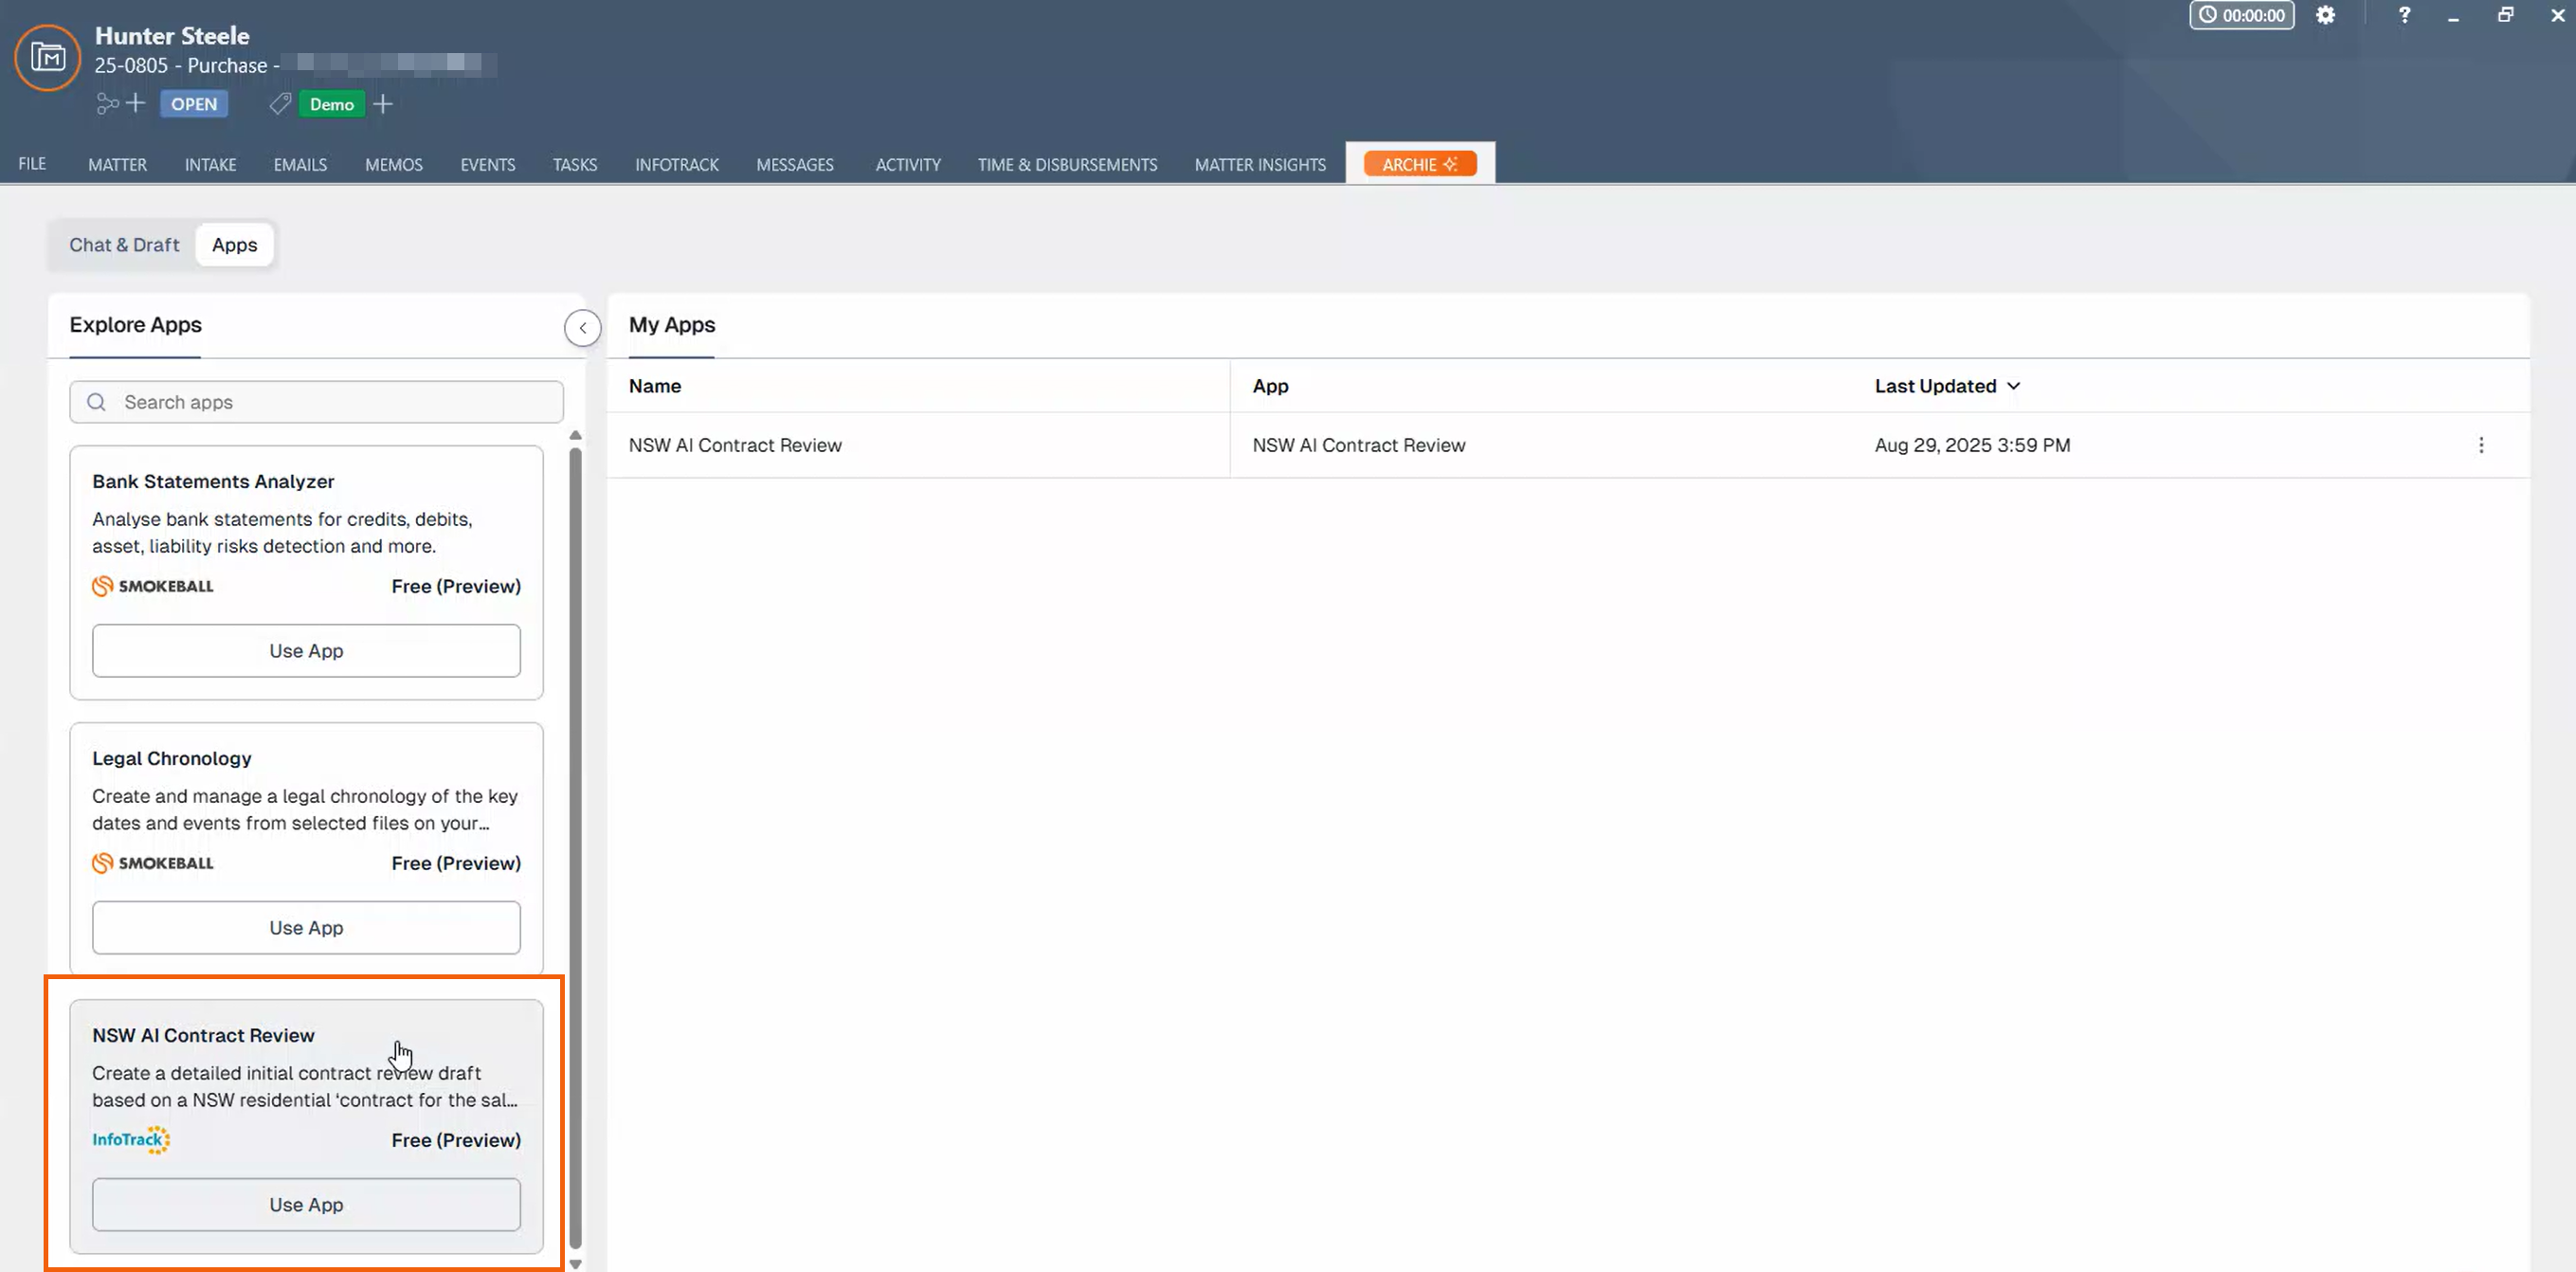Viewport: 2576px width, 1272px height.
Task: Add a related matter with plus icon
Action: point(135,103)
